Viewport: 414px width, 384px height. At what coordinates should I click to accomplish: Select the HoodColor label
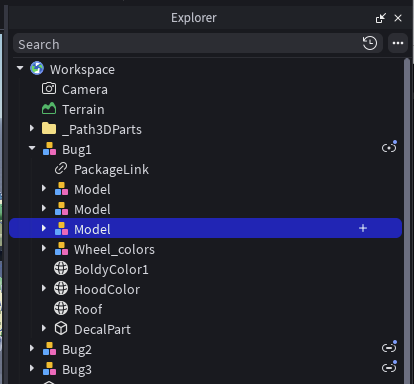(x=107, y=289)
